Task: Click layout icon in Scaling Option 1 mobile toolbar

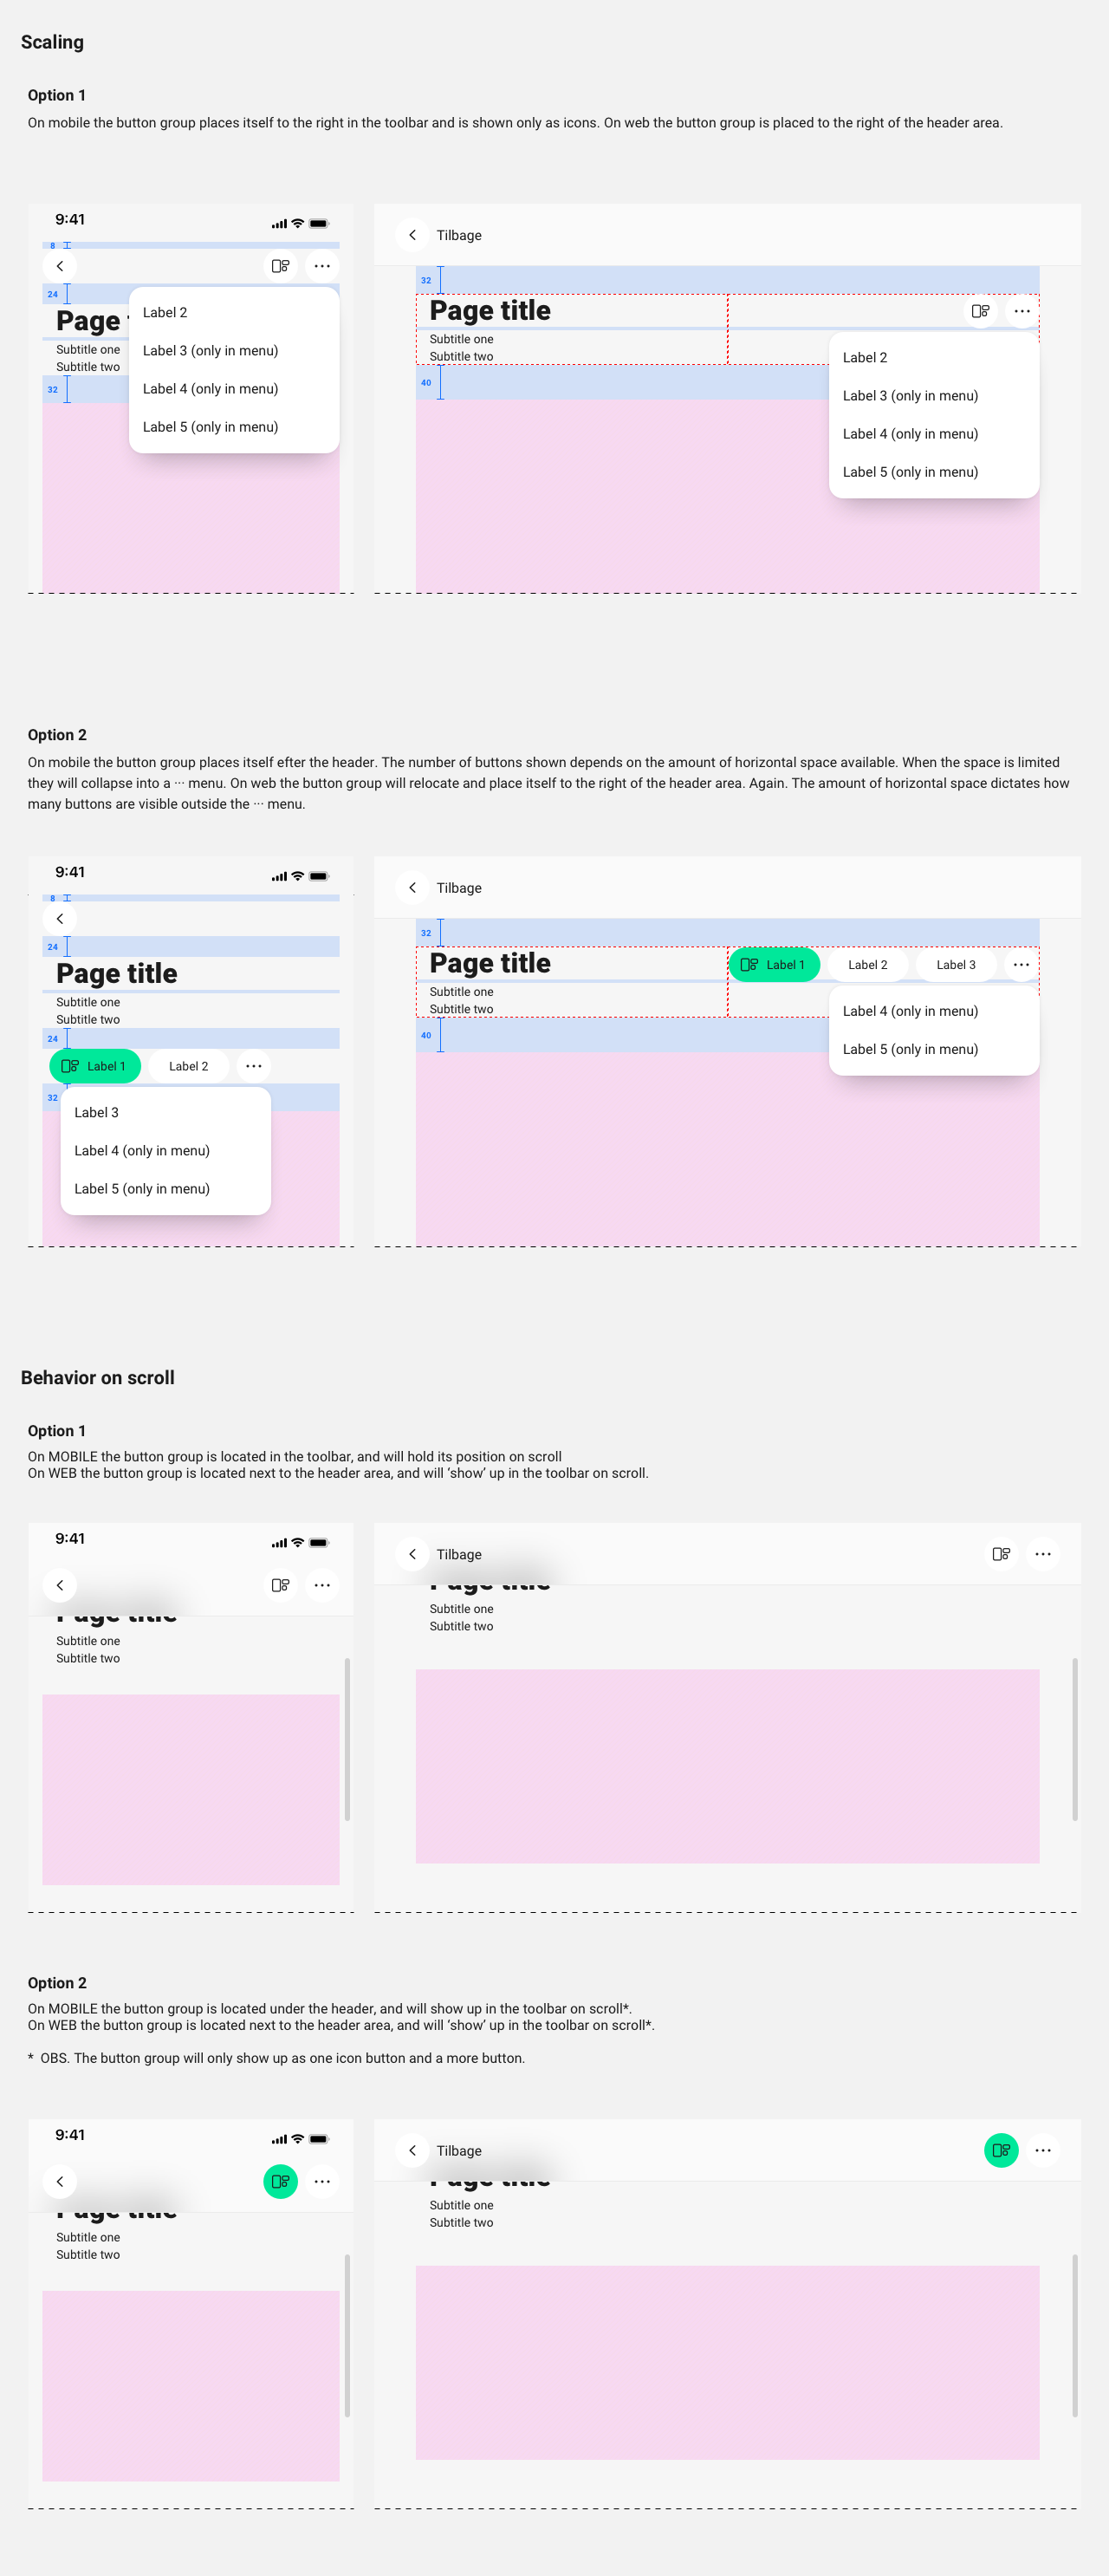Action: [x=281, y=266]
